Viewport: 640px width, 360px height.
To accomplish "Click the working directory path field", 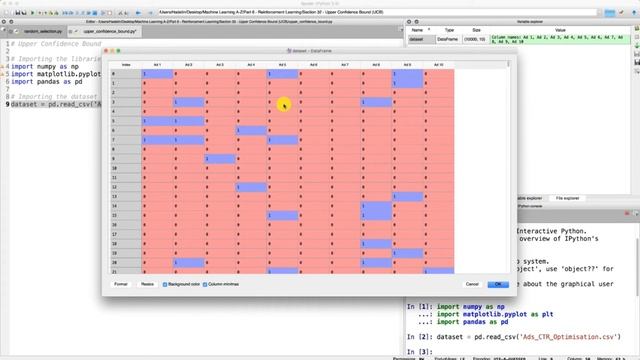I will click(378, 13).
